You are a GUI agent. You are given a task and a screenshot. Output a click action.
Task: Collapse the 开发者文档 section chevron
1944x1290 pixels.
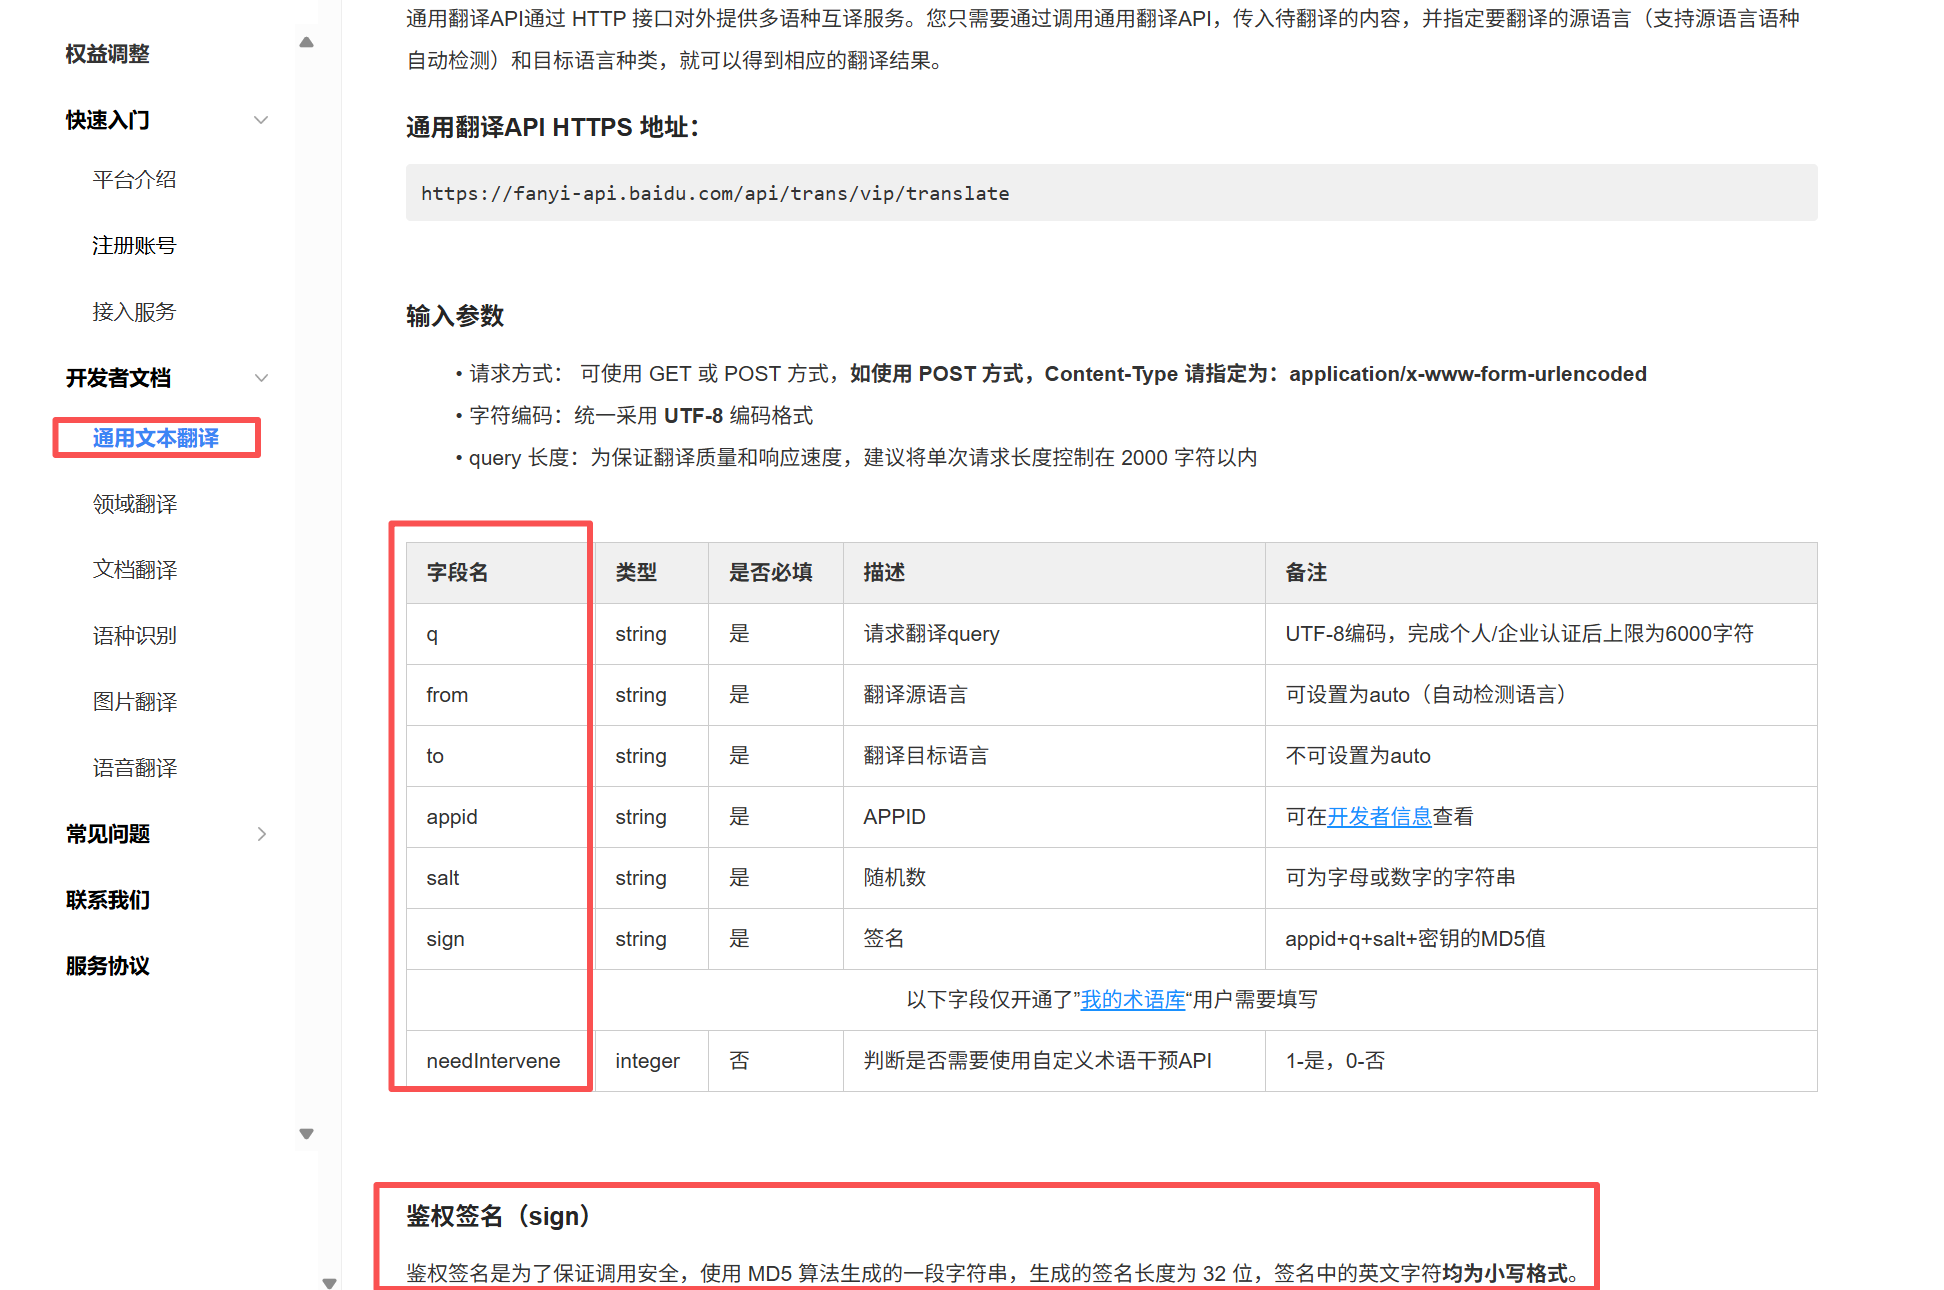pos(261,378)
